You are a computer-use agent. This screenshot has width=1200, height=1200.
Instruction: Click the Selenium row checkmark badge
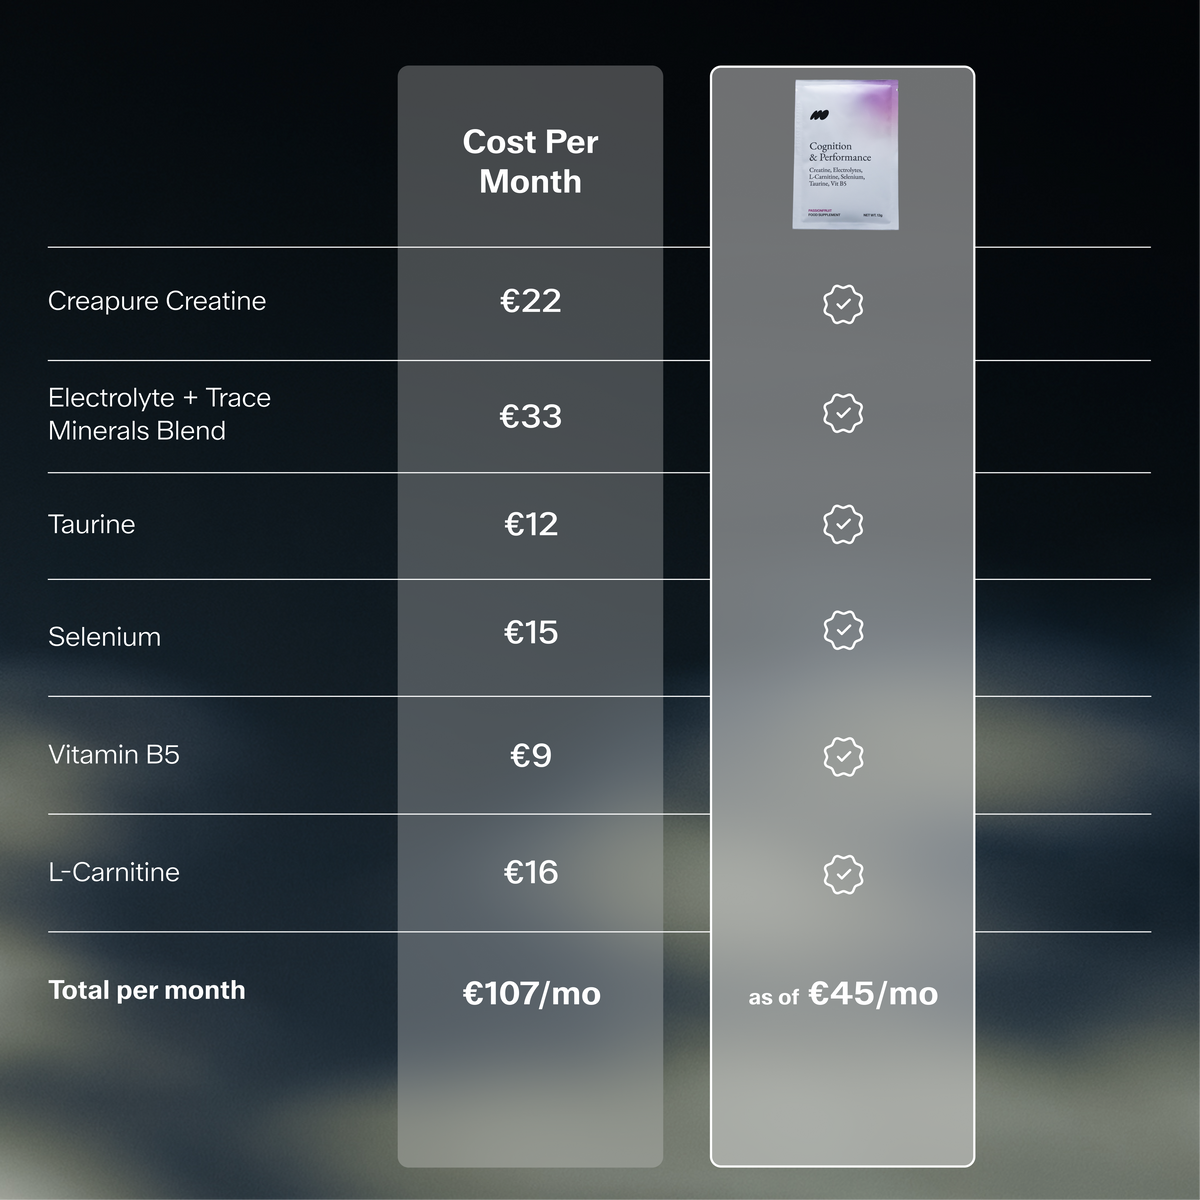843,630
